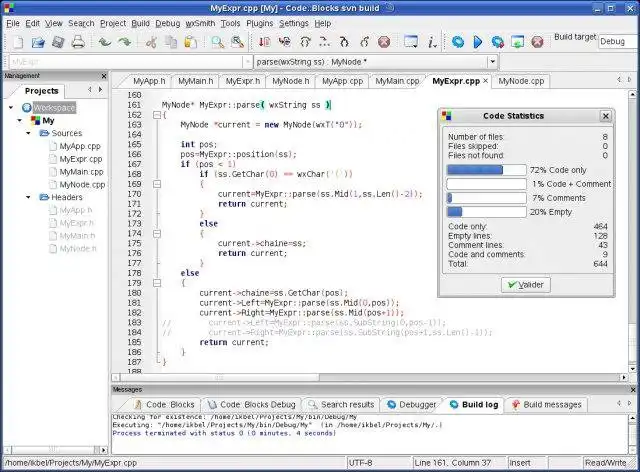This screenshot has height=472, width=640.
Task: Toggle the fold marker at line 174
Action: pyautogui.click(x=156, y=233)
